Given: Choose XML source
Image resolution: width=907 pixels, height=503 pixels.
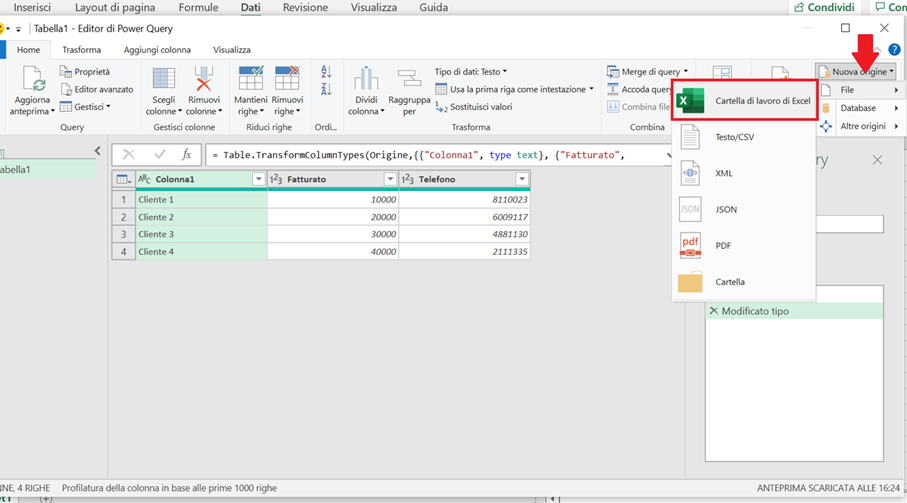Looking at the screenshot, I should point(744,173).
